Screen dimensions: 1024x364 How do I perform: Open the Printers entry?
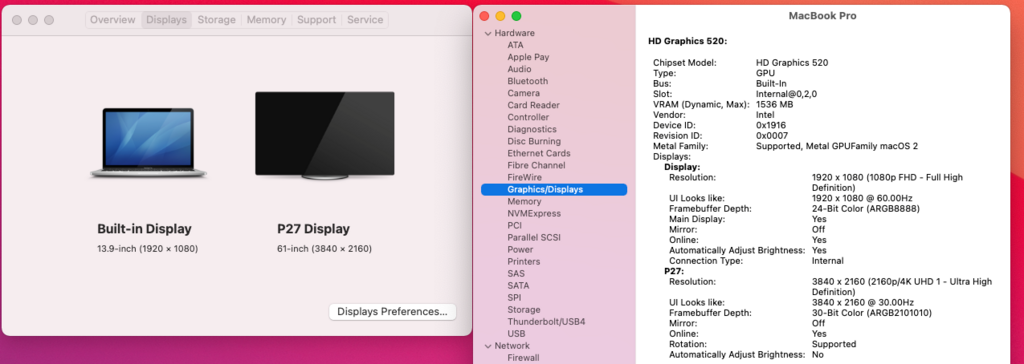pyautogui.click(x=524, y=261)
